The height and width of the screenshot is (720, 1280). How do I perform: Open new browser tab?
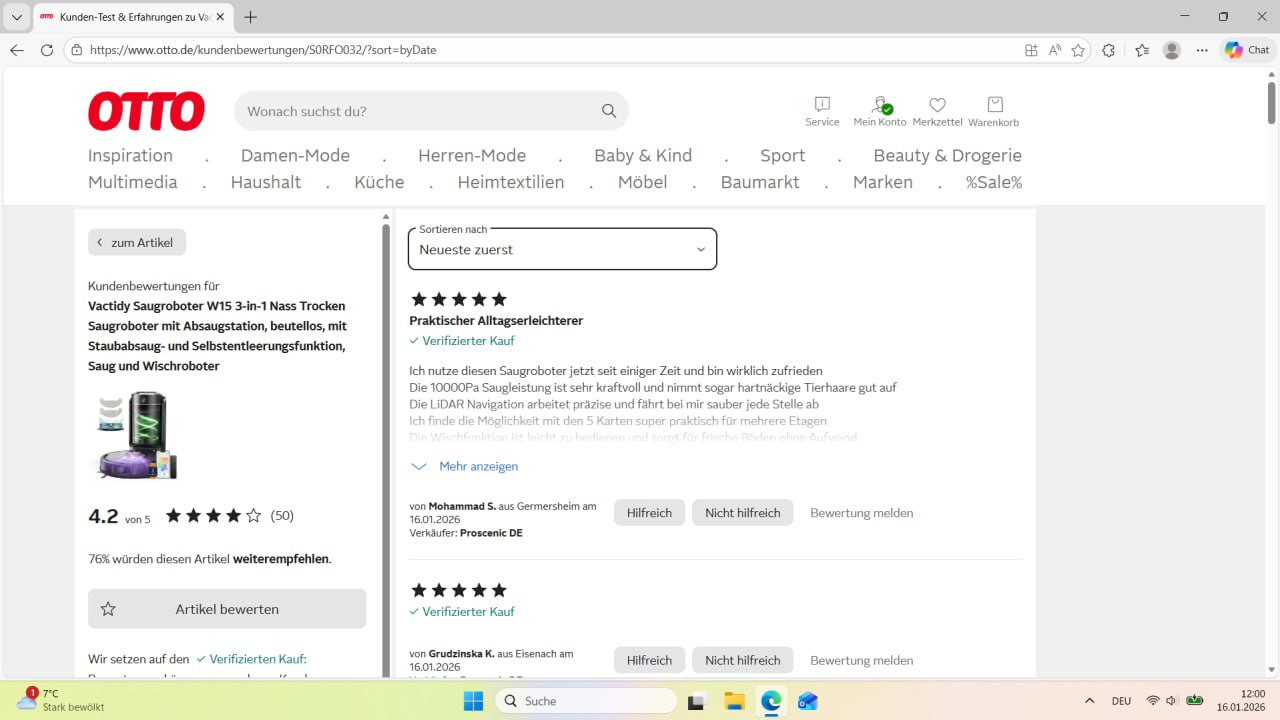click(250, 17)
